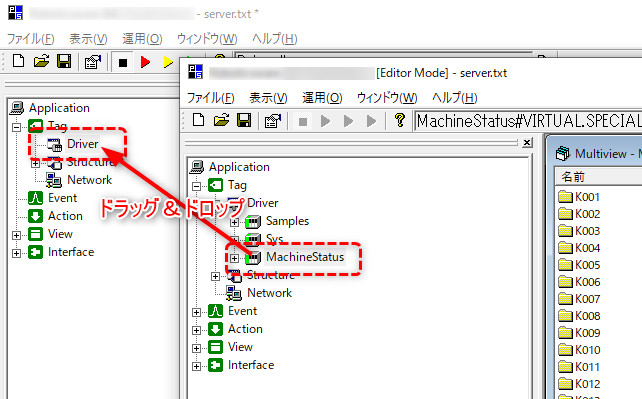Open 運用(O) menu in Editor Mode window
Image resolution: width=642 pixels, height=399 pixels.
322,98
